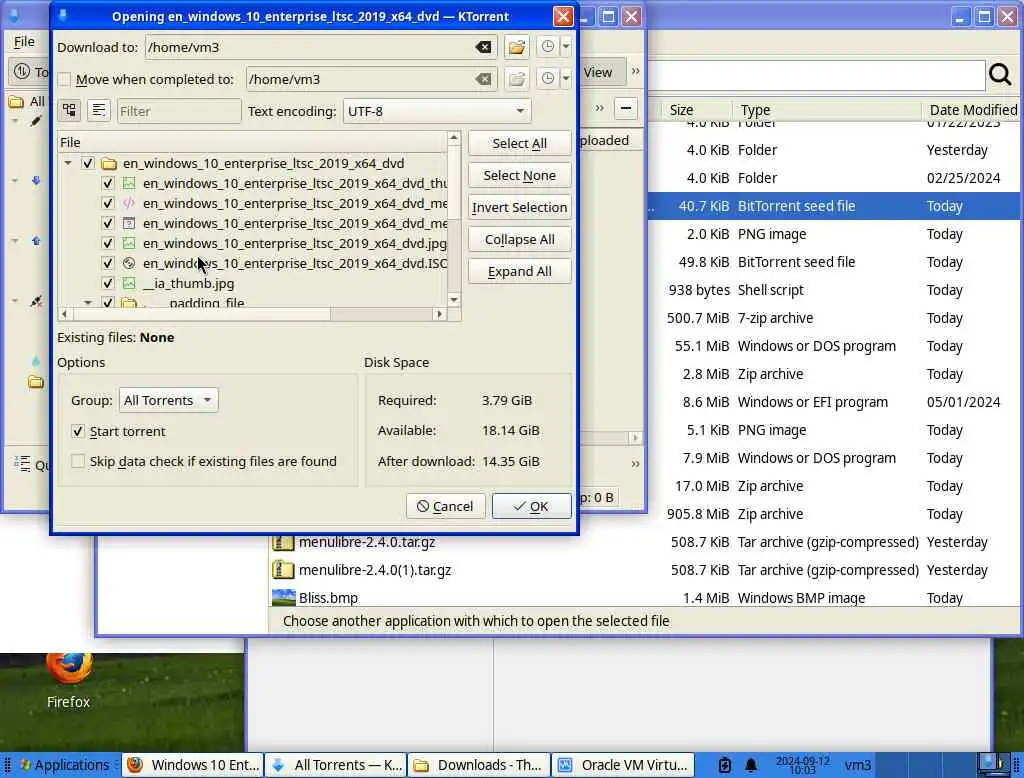Click the All folder icon in KTorrent sidebar
Image resolution: width=1024 pixels, height=778 pixels.
point(16,101)
